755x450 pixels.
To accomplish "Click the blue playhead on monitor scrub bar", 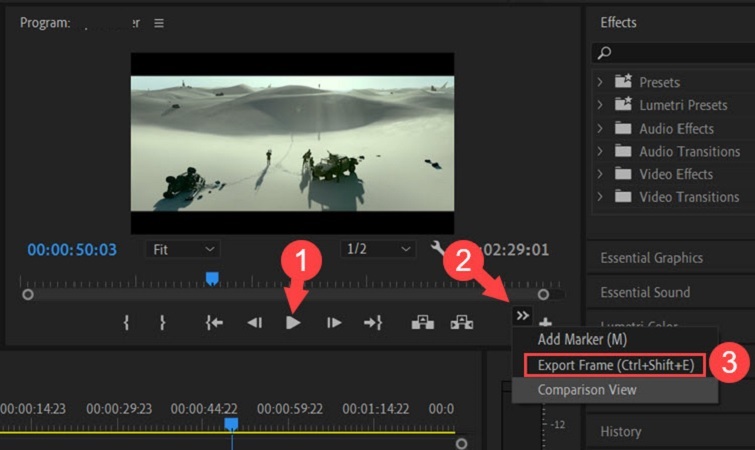I will click(211, 279).
